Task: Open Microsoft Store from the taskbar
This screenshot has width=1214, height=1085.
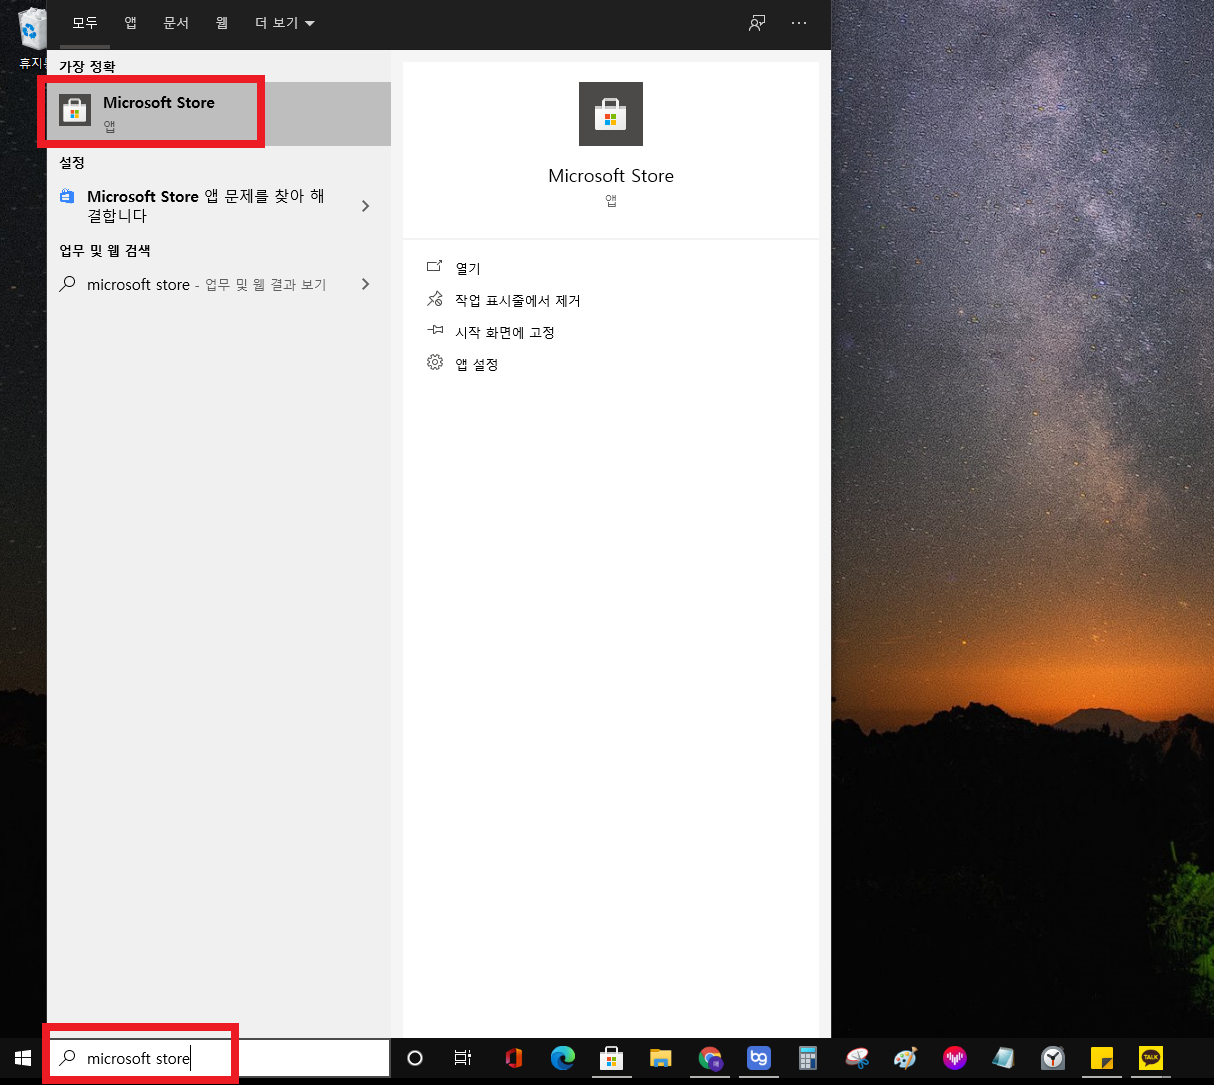Action: click(611, 1058)
